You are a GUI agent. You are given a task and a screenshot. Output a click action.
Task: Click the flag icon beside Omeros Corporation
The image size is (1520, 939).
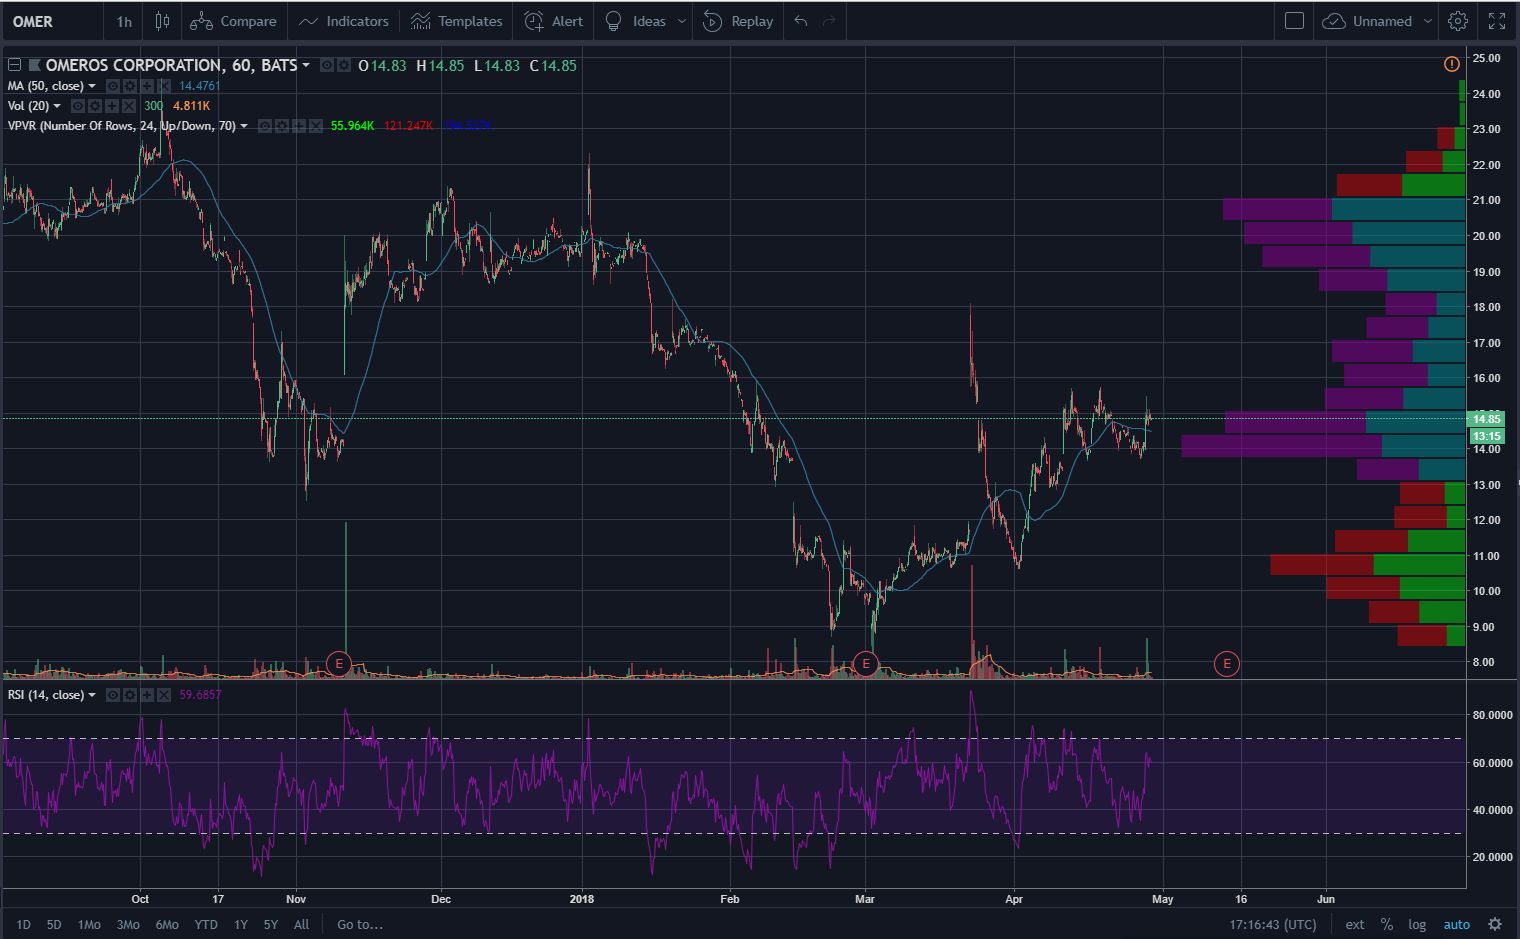coord(35,65)
